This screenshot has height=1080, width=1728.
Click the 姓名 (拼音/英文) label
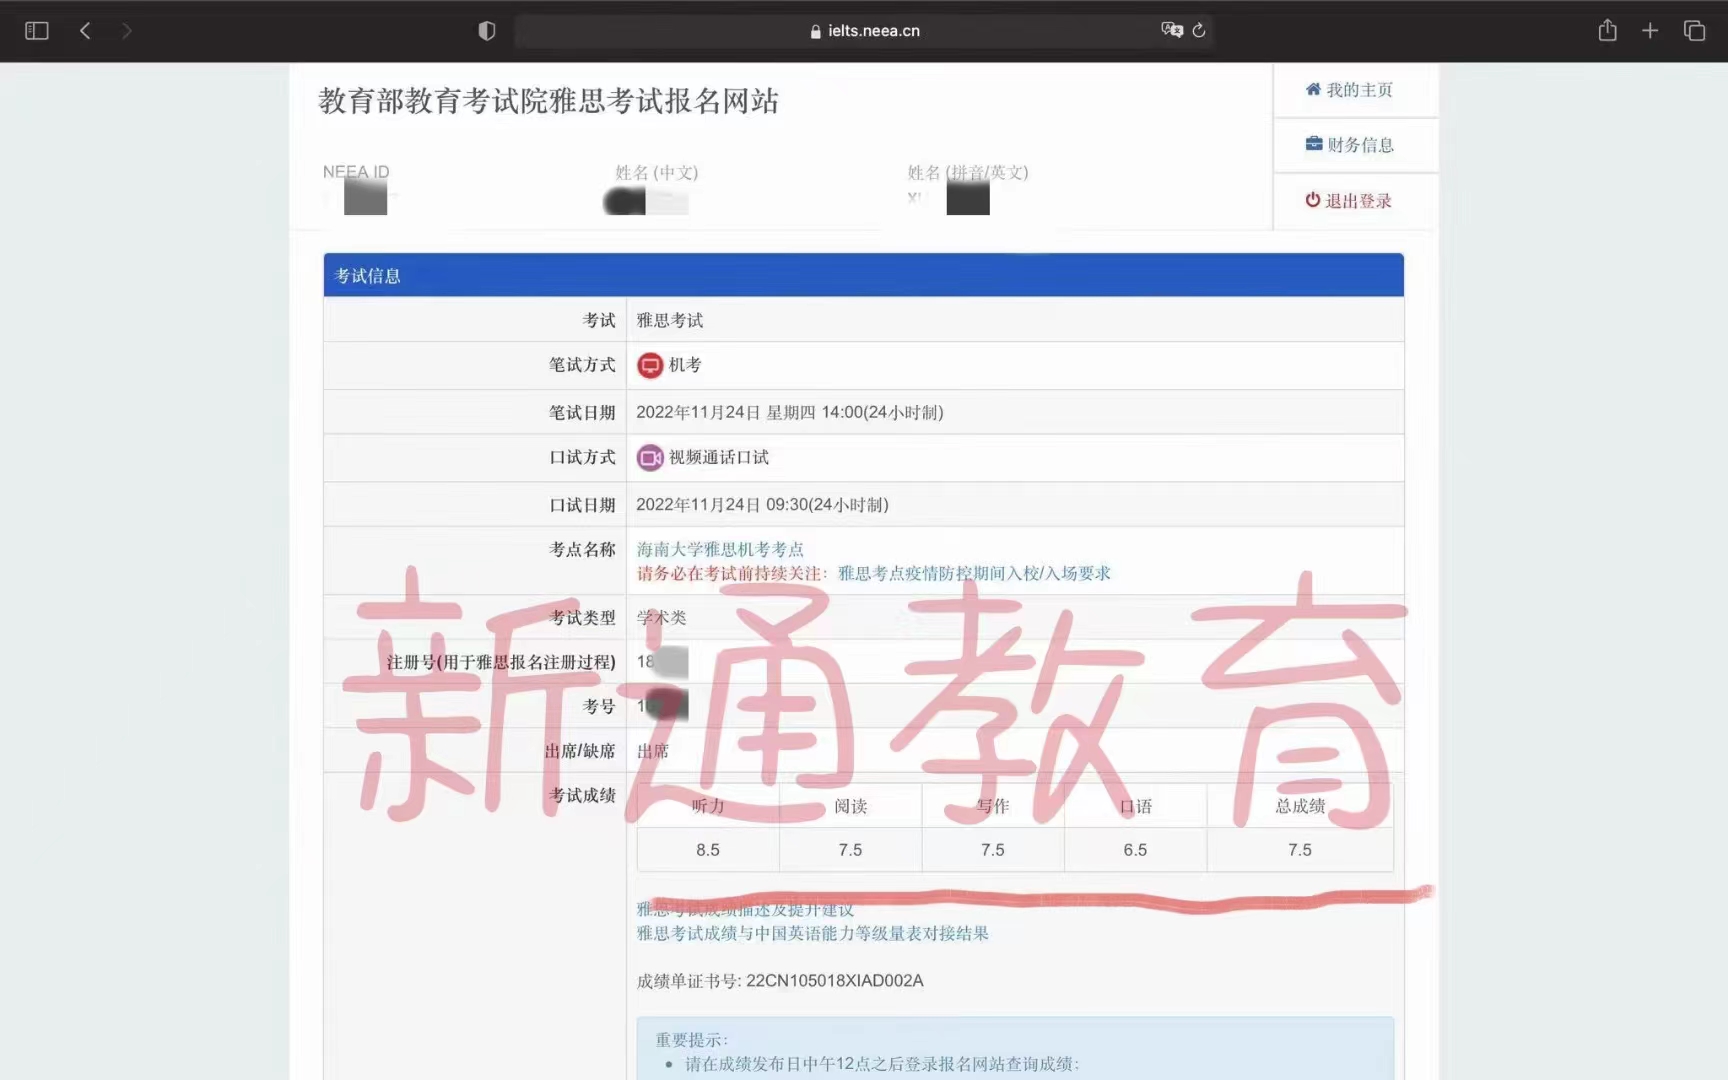(968, 172)
